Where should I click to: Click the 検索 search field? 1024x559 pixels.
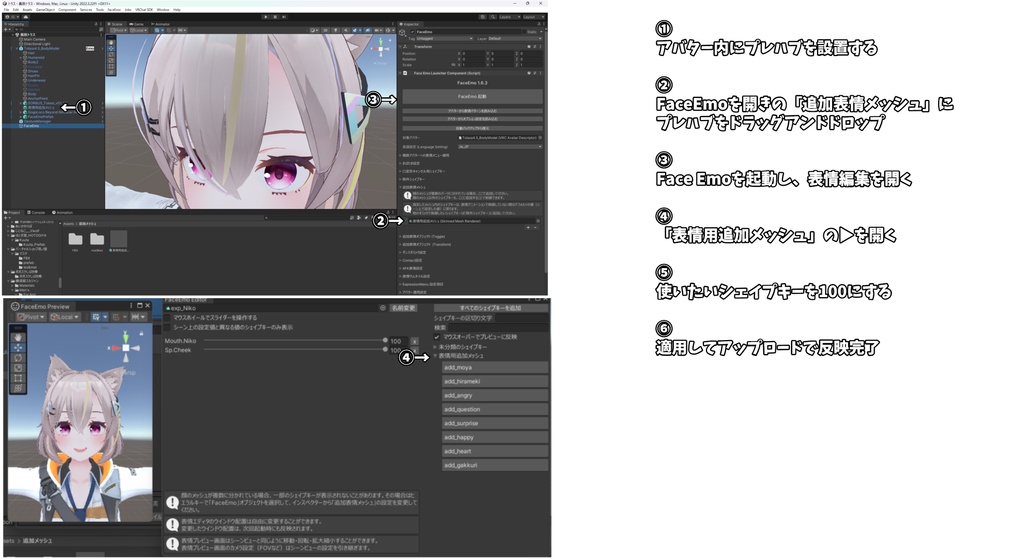point(498,327)
